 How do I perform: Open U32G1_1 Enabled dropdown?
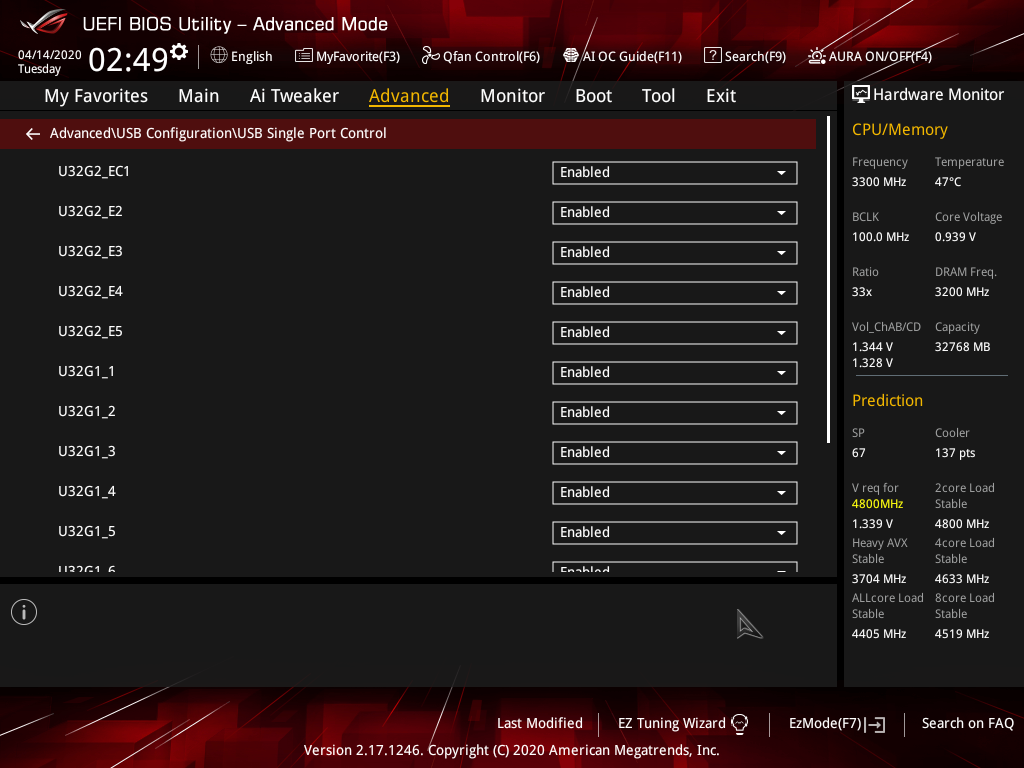coord(675,373)
